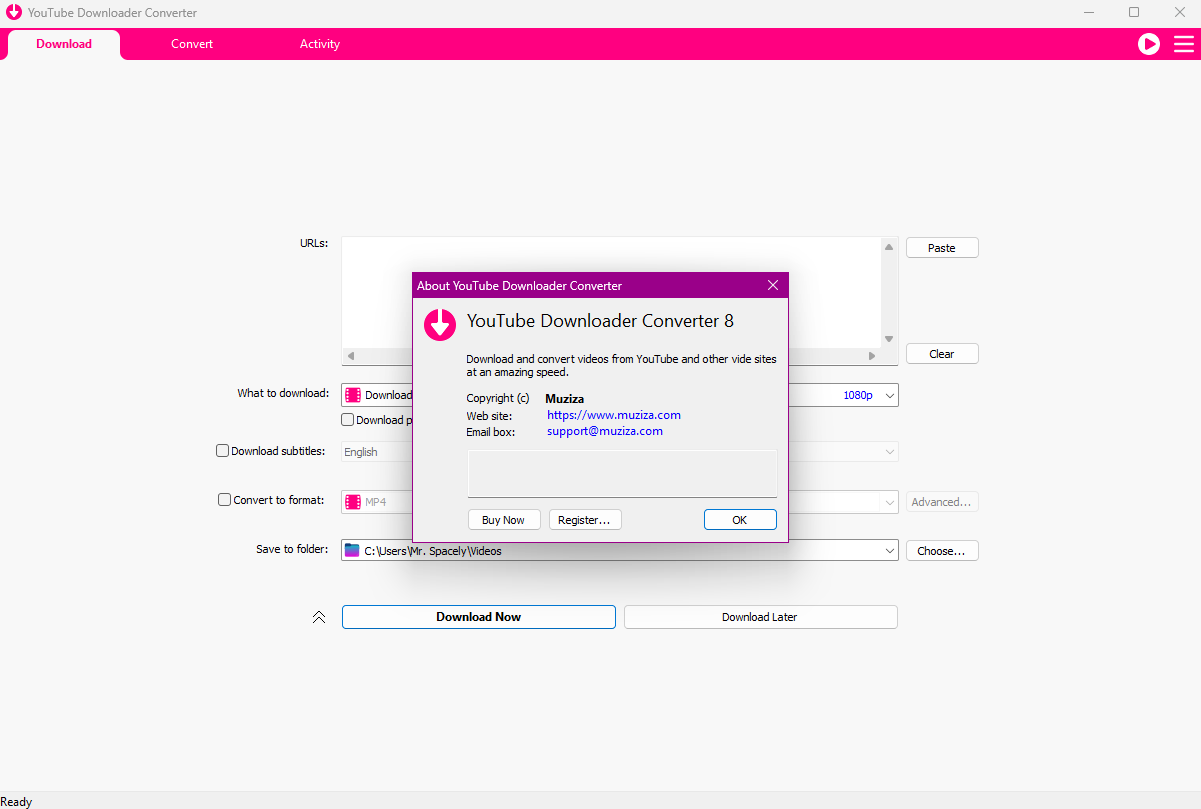Click the Choose... folder button
Screen dimensions: 1201x809
(942, 551)
